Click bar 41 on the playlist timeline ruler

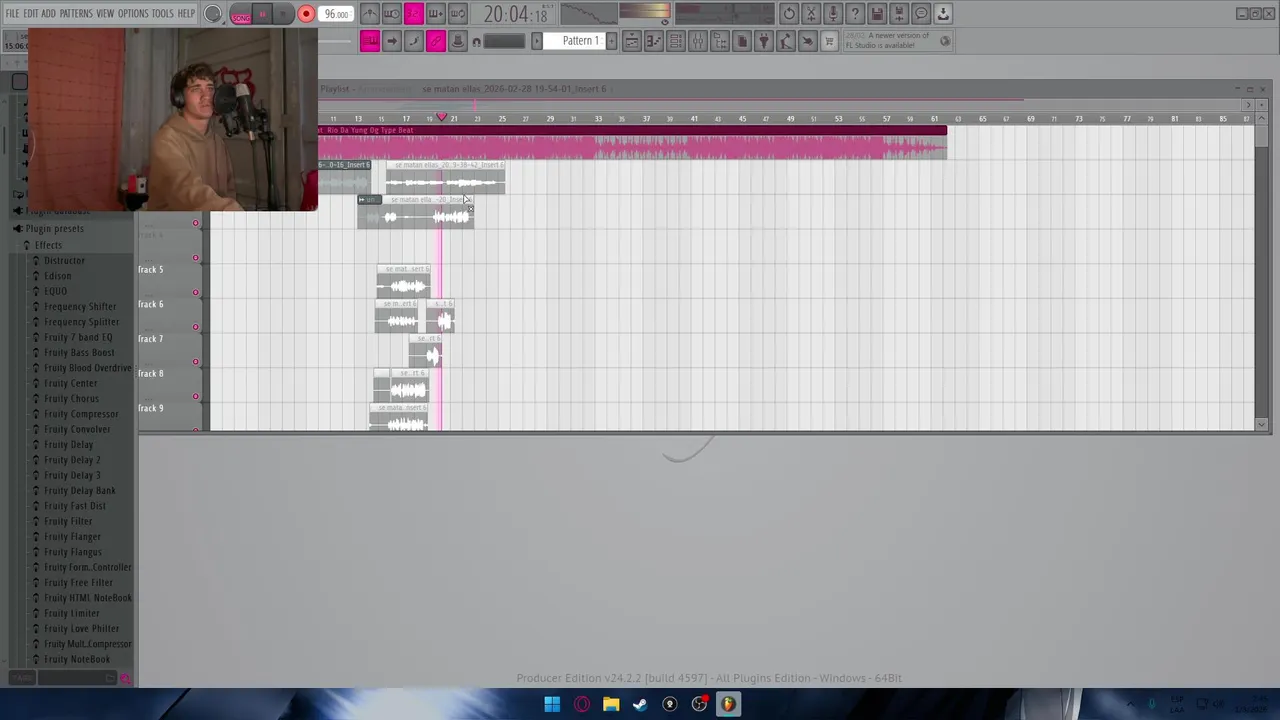pyautogui.click(x=694, y=119)
